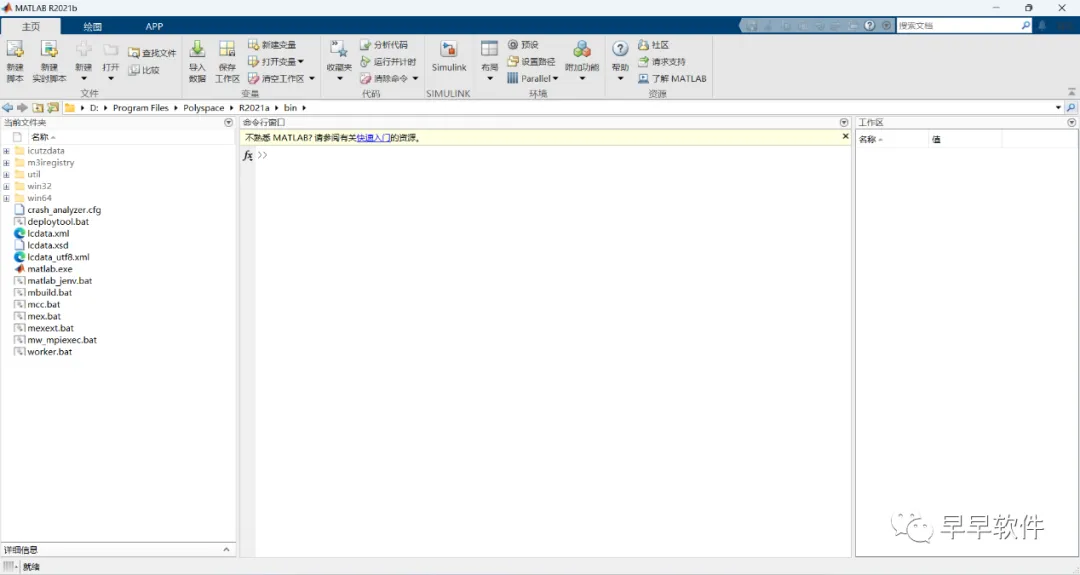Click the up one level folder icon
Image resolution: width=1080 pixels, height=575 pixels.
pyautogui.click(x=38, y=107)
